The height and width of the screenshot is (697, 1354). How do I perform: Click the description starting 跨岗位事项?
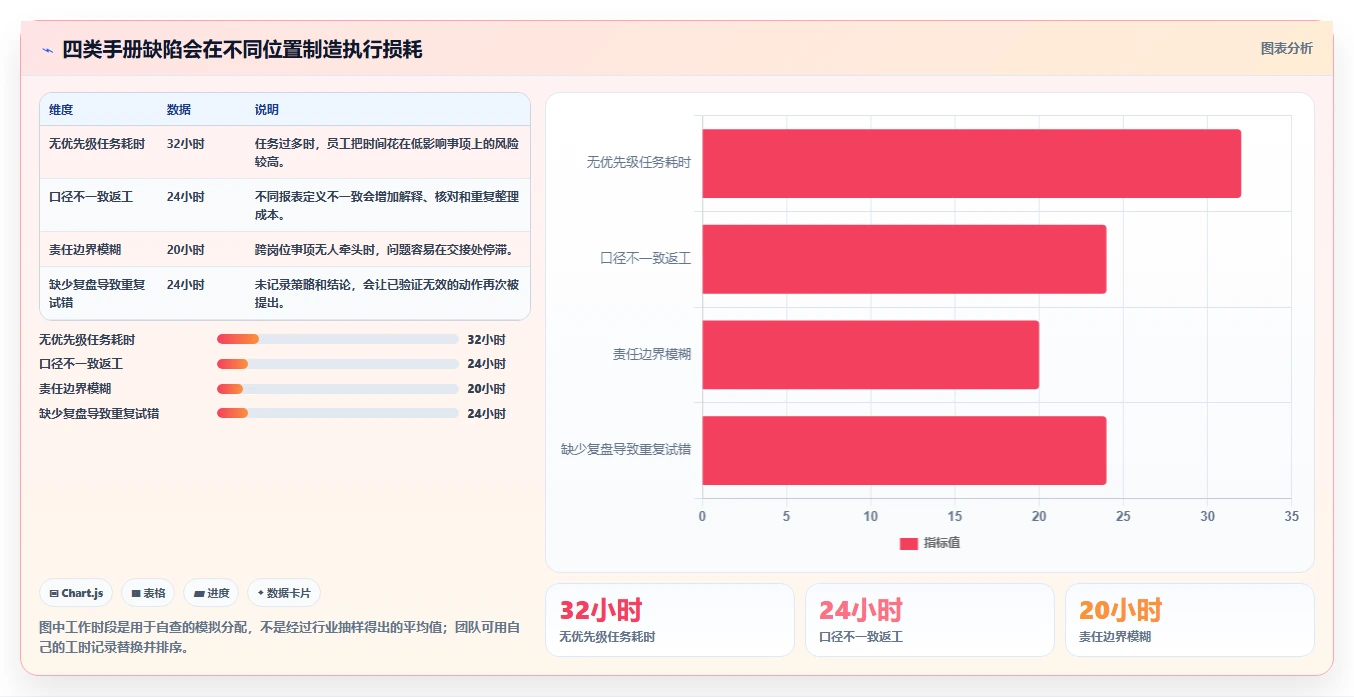pos(385,250)
